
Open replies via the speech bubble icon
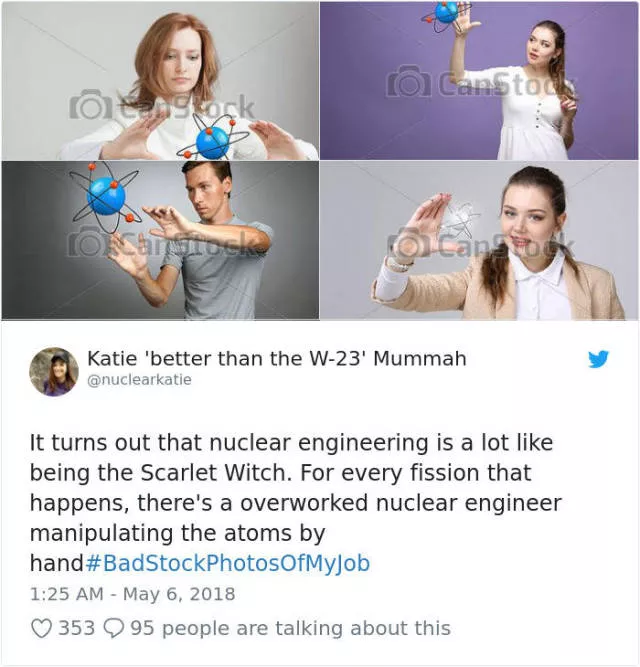pyautogui.click(x=114, y=628)
